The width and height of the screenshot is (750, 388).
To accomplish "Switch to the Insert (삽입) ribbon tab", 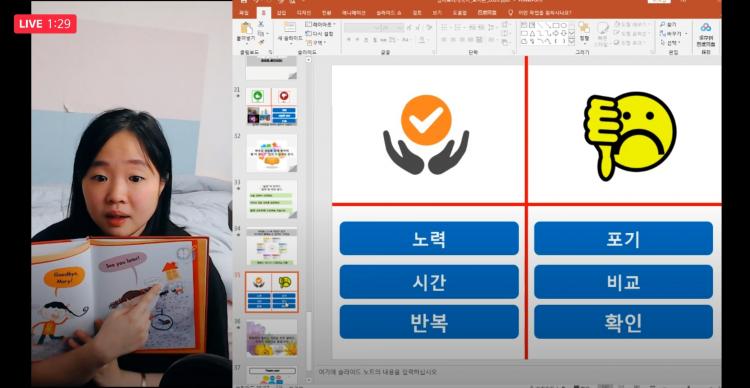I will [281, 13].
